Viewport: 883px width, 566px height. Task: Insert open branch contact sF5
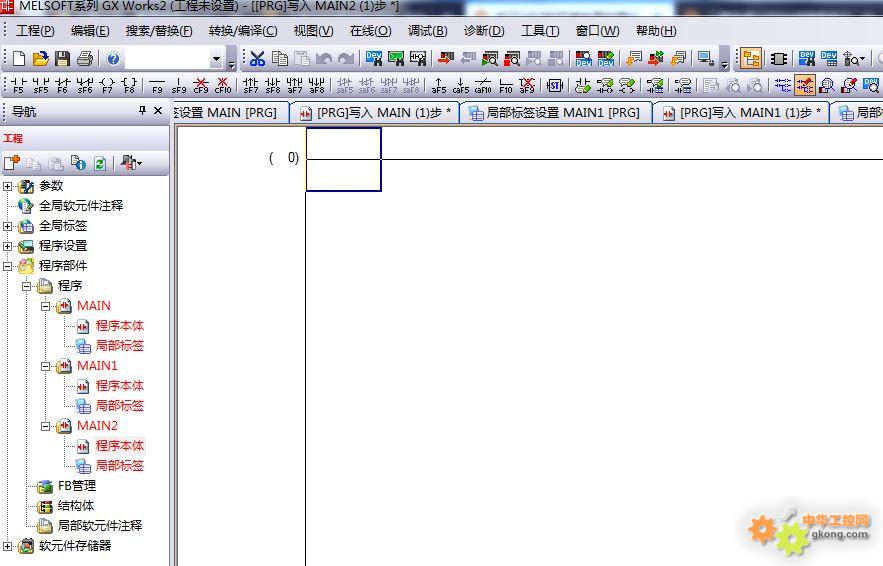(x=41, y=85)
